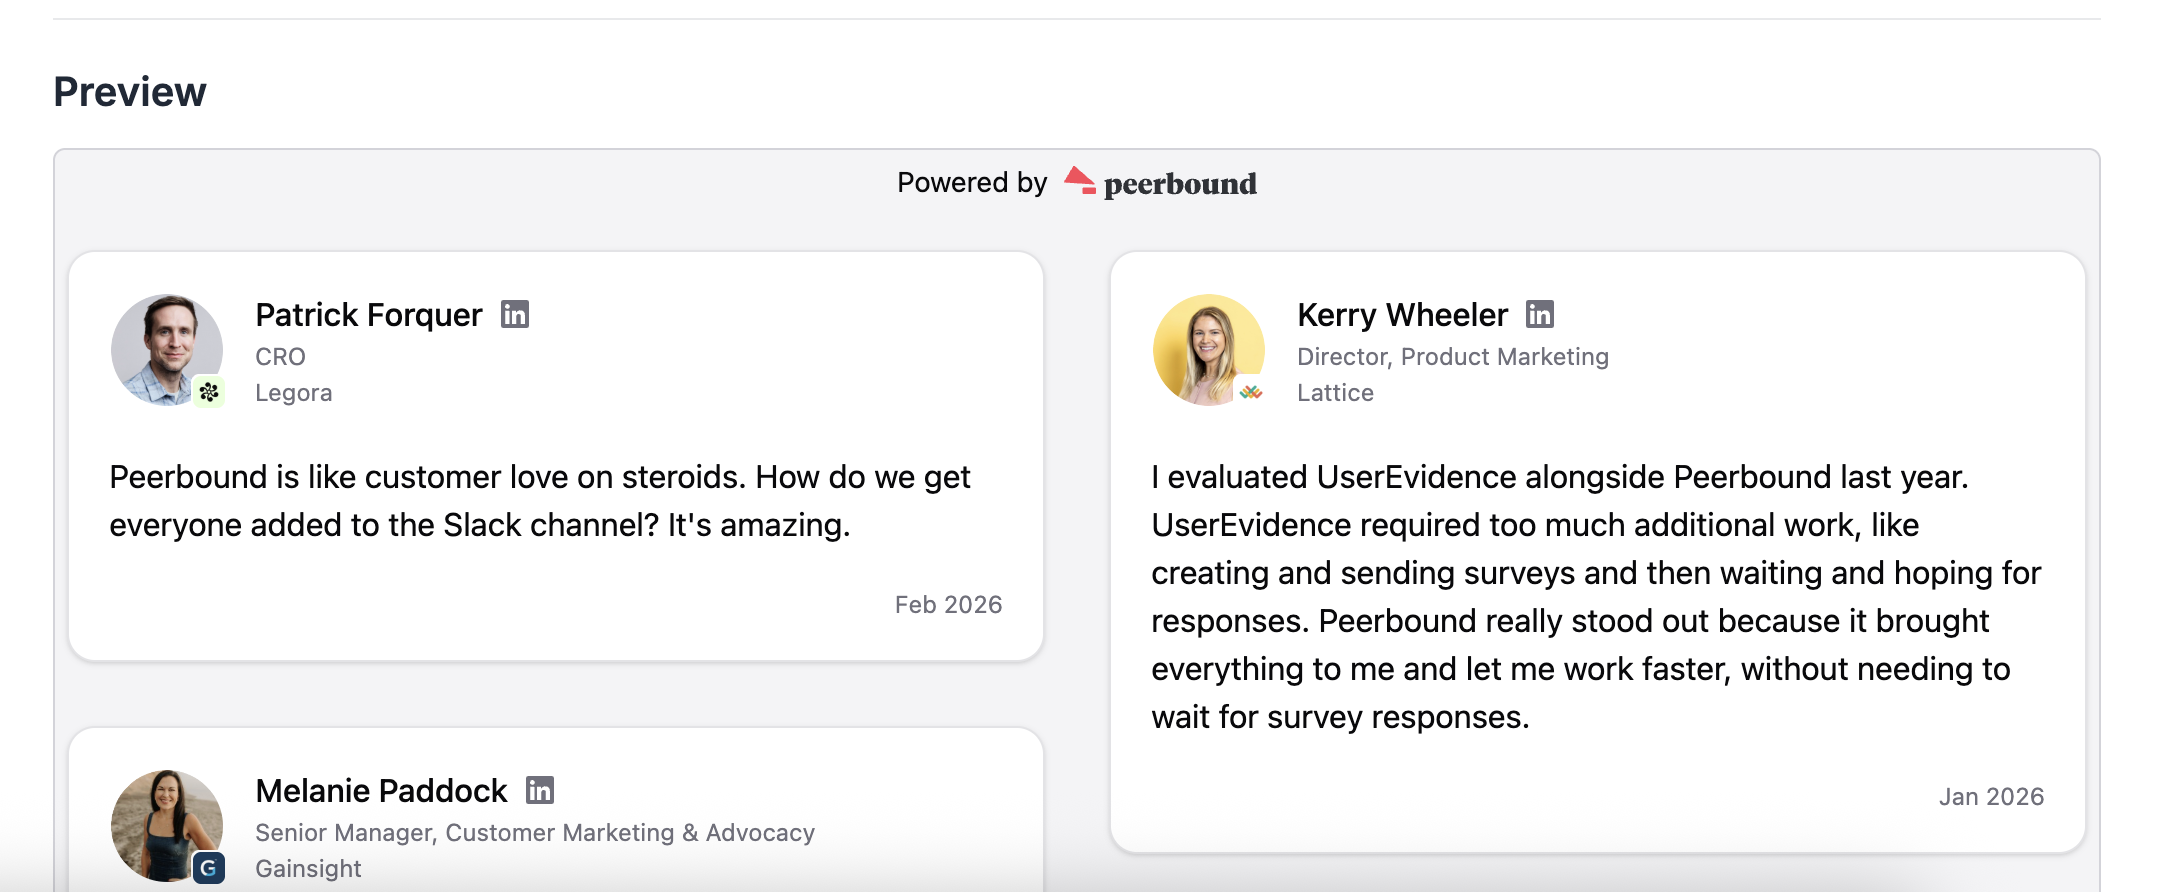Image resolution: width=2158 pixels, height=892 pixels.
Task: Select the name Kerry Wheeler
Action: (1402, 315)
